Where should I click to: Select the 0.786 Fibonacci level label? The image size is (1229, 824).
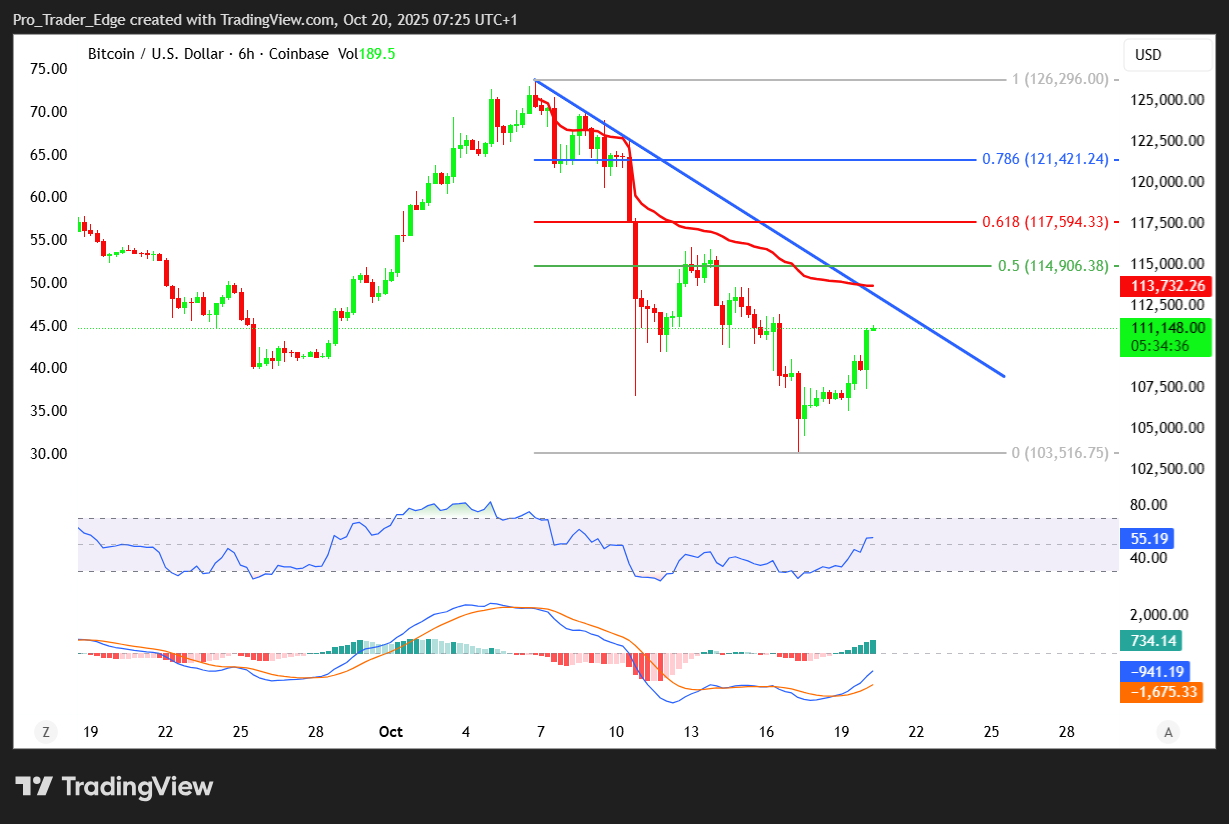click(1045, 159)
